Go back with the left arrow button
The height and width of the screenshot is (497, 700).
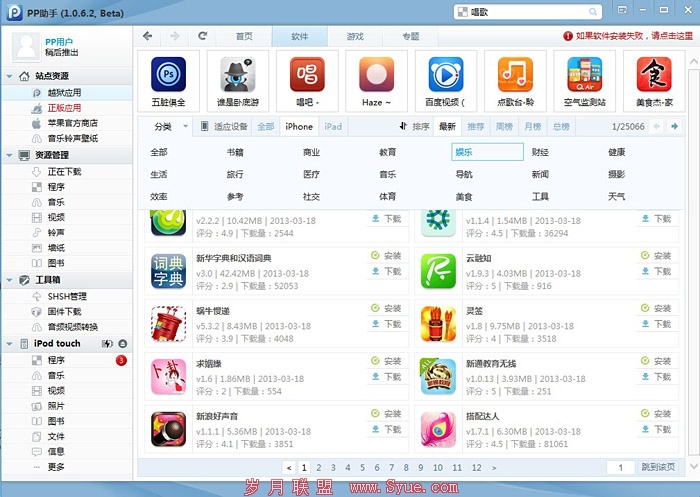(148, 36)
